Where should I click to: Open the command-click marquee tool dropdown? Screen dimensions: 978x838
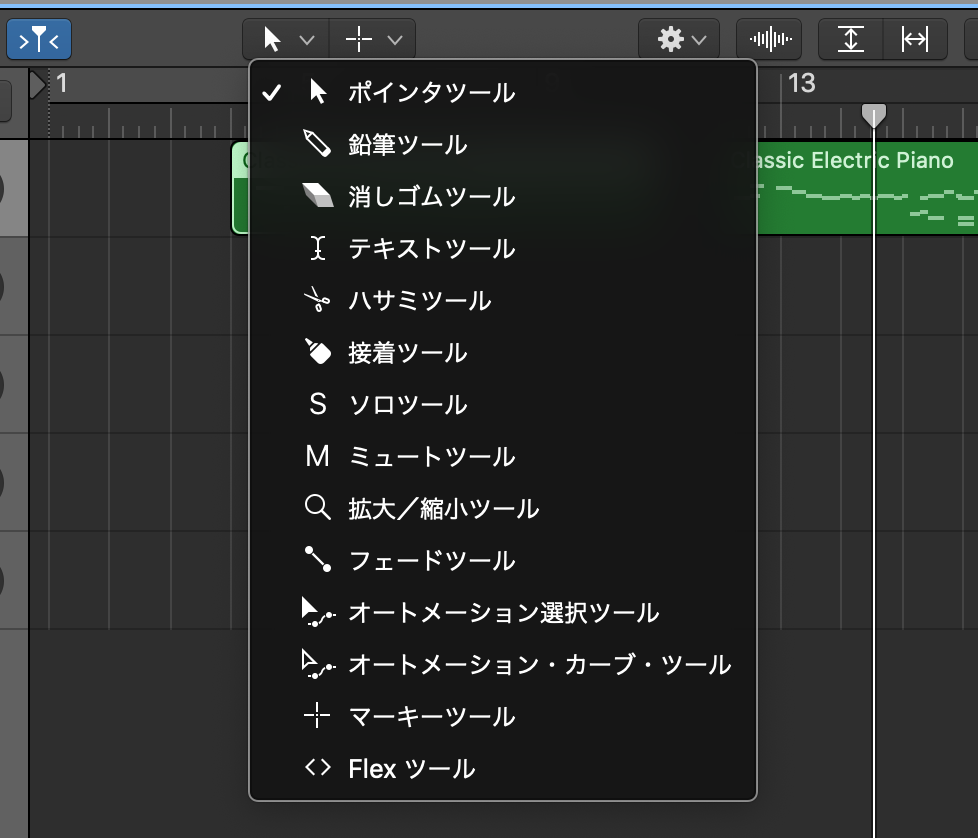click(x=373, y=40)
